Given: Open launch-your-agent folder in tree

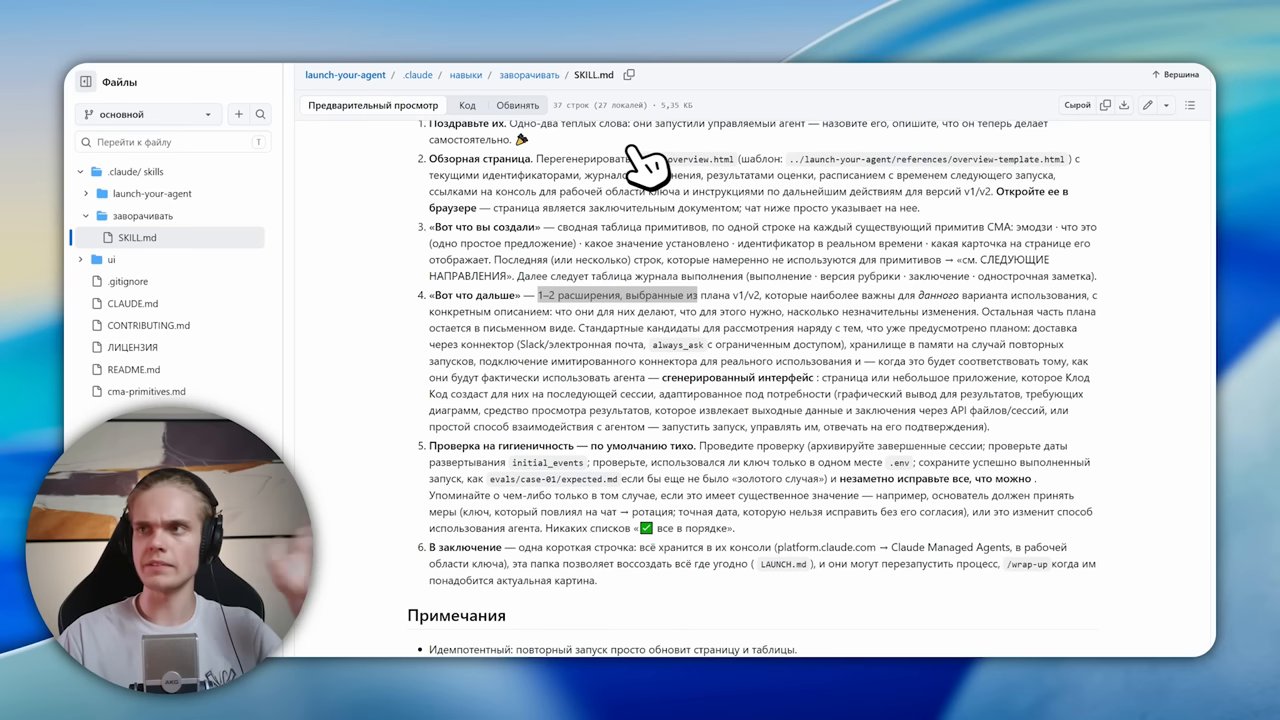Looking at the screenshot, I should (x=152, y=194).
